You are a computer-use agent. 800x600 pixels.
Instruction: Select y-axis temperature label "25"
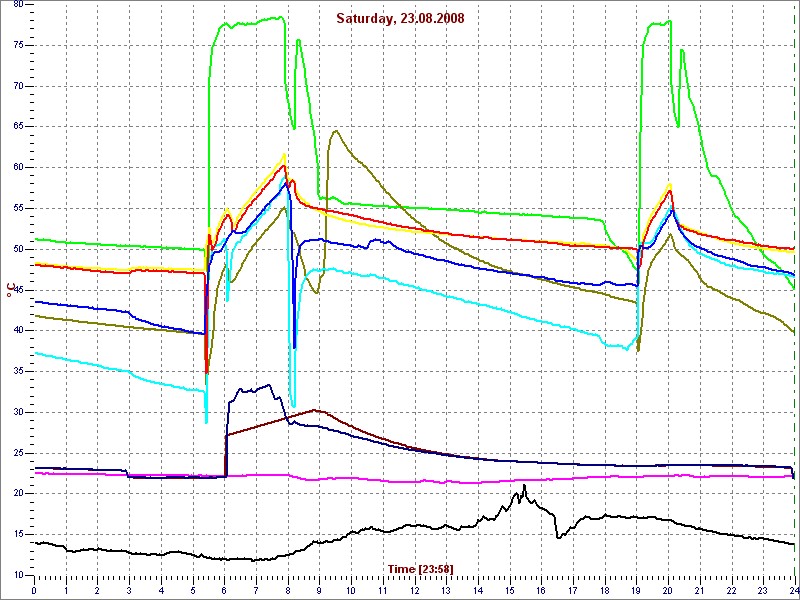pos(18,453)
